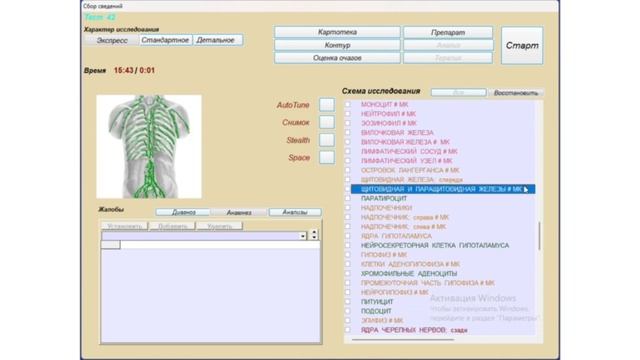Screen dimensions: 640x360
Task: Open the complaints dropdown arrow
Action: tap(302, 236)
